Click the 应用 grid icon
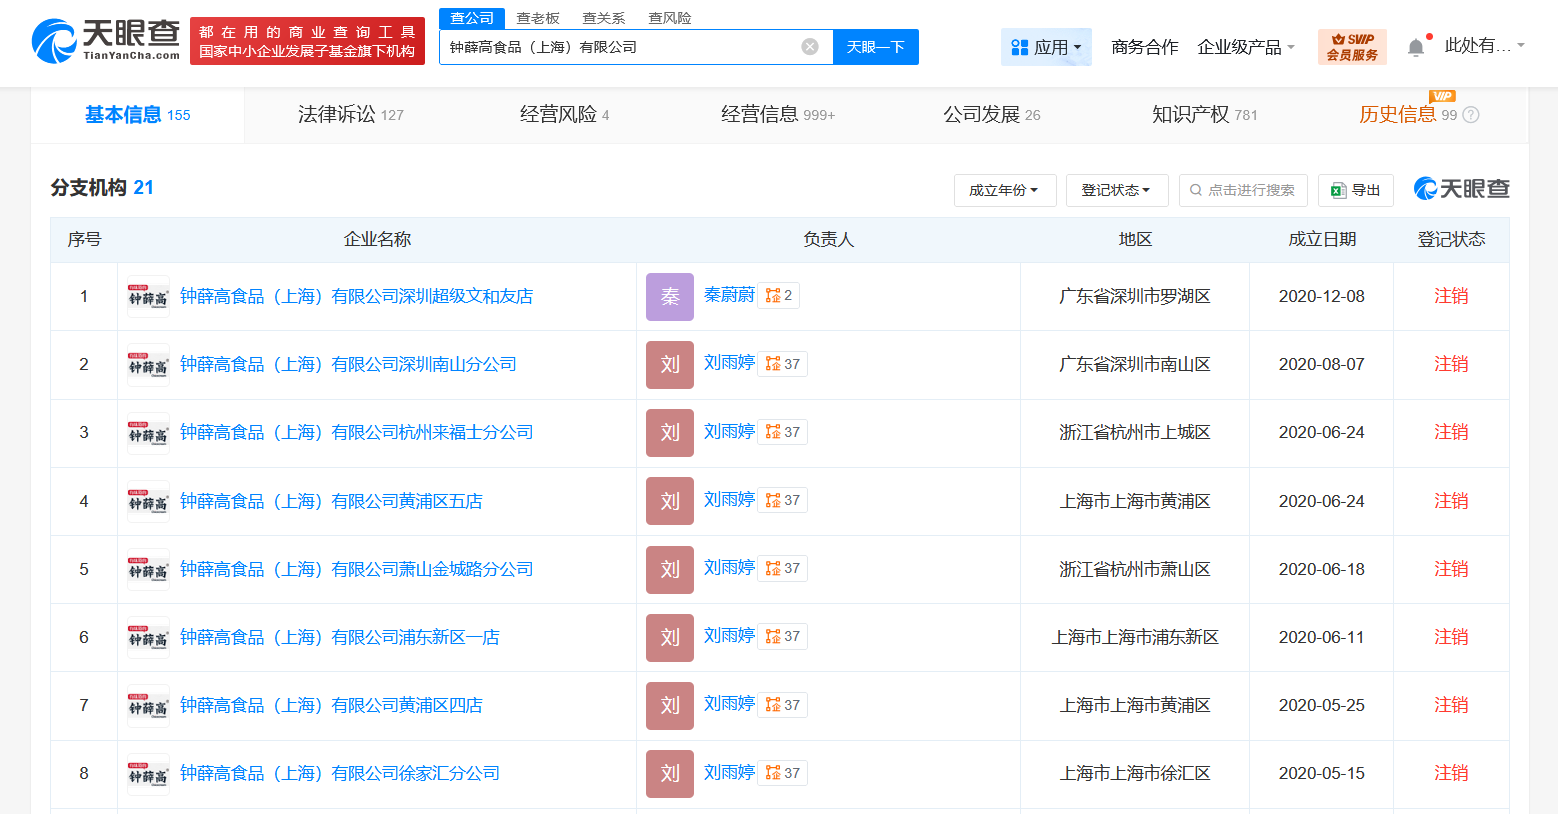Image resolution: width=1558 pixels, height=814 pixels. click(1018, 47)
